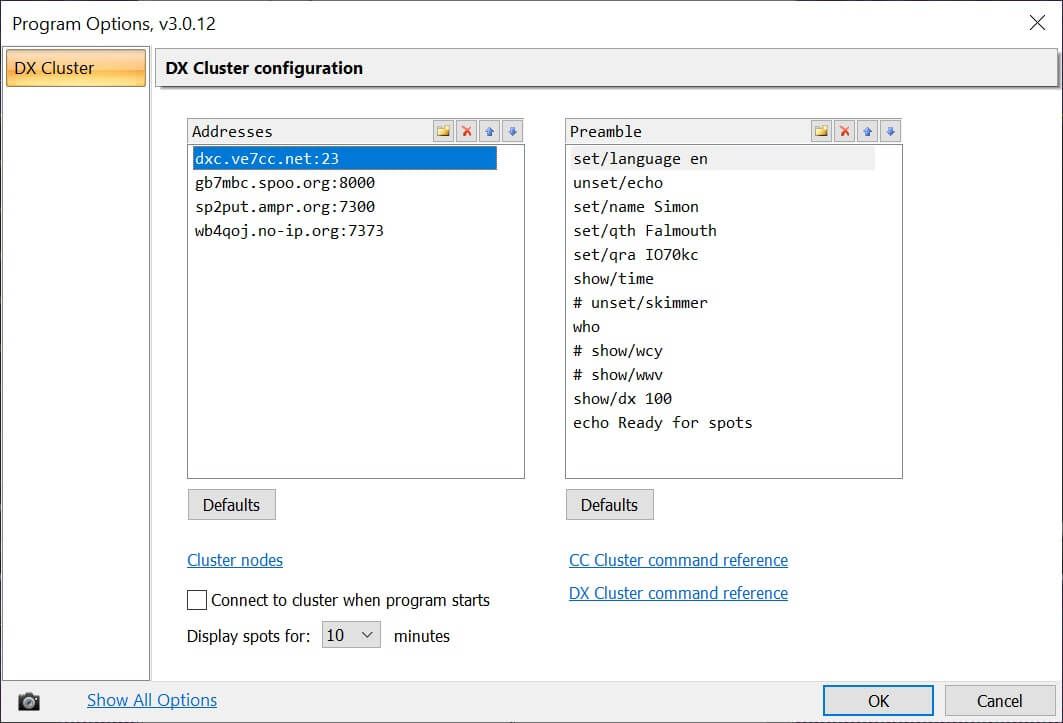Click the Show All Options link
This screenshot has width=1063, height=723.
tap(152, 700)
